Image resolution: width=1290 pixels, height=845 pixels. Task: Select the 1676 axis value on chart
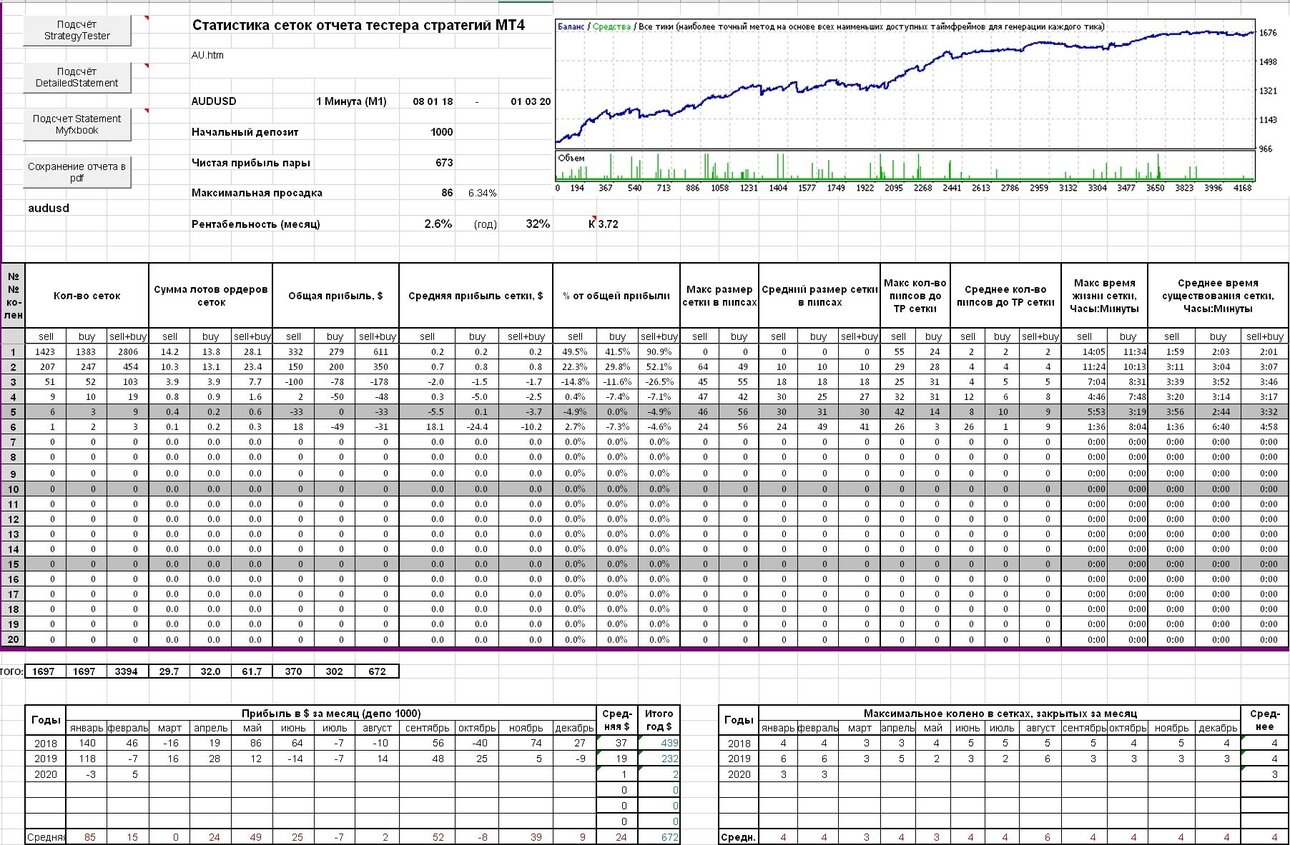pyautogui.click(x=1268, y=33)
